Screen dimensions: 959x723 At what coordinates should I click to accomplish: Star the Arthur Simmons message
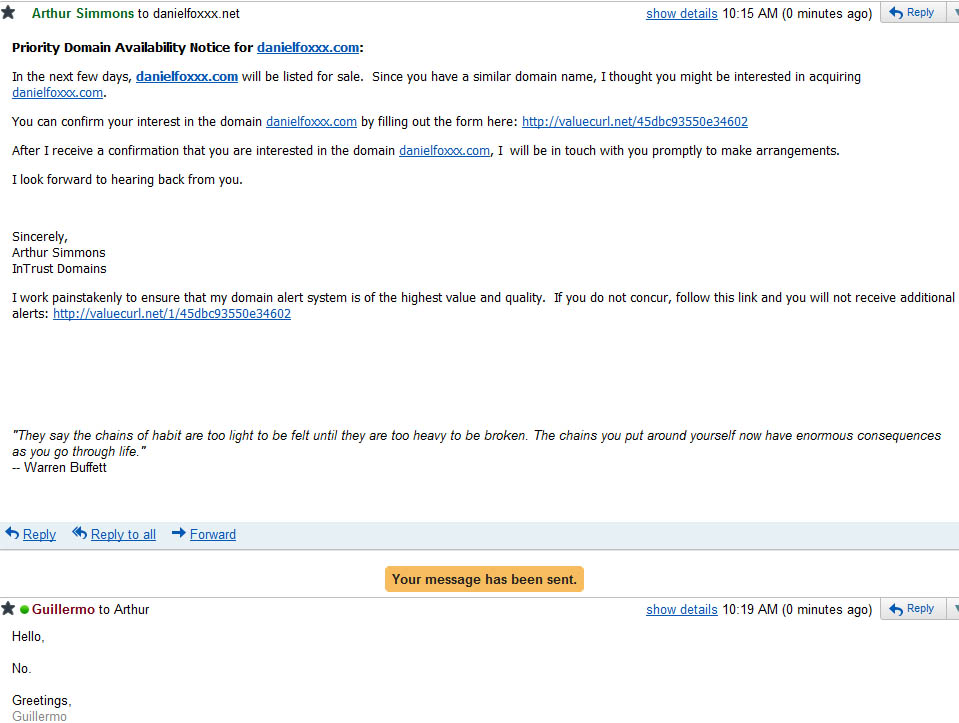click(8, 12)
